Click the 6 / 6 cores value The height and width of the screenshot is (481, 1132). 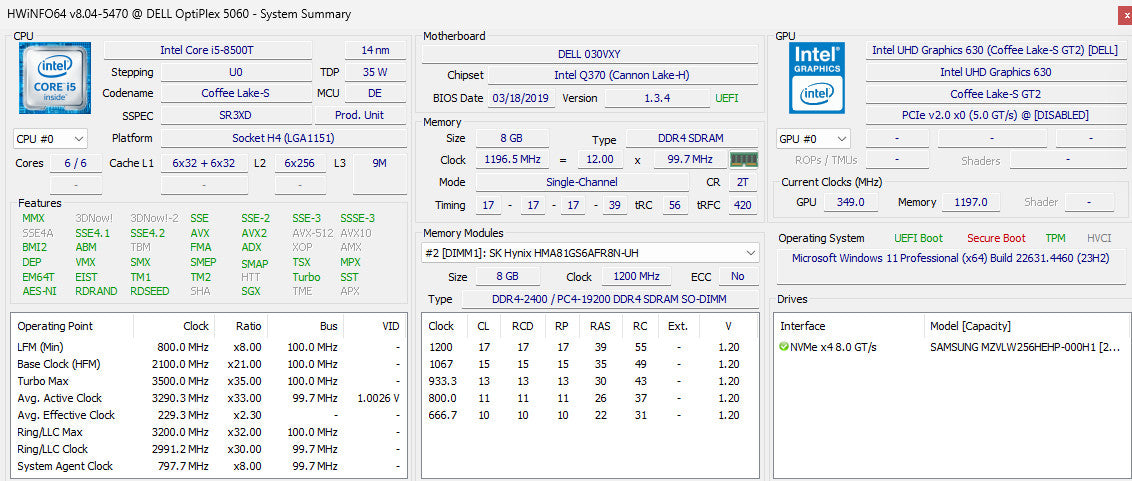coord(75,163)
